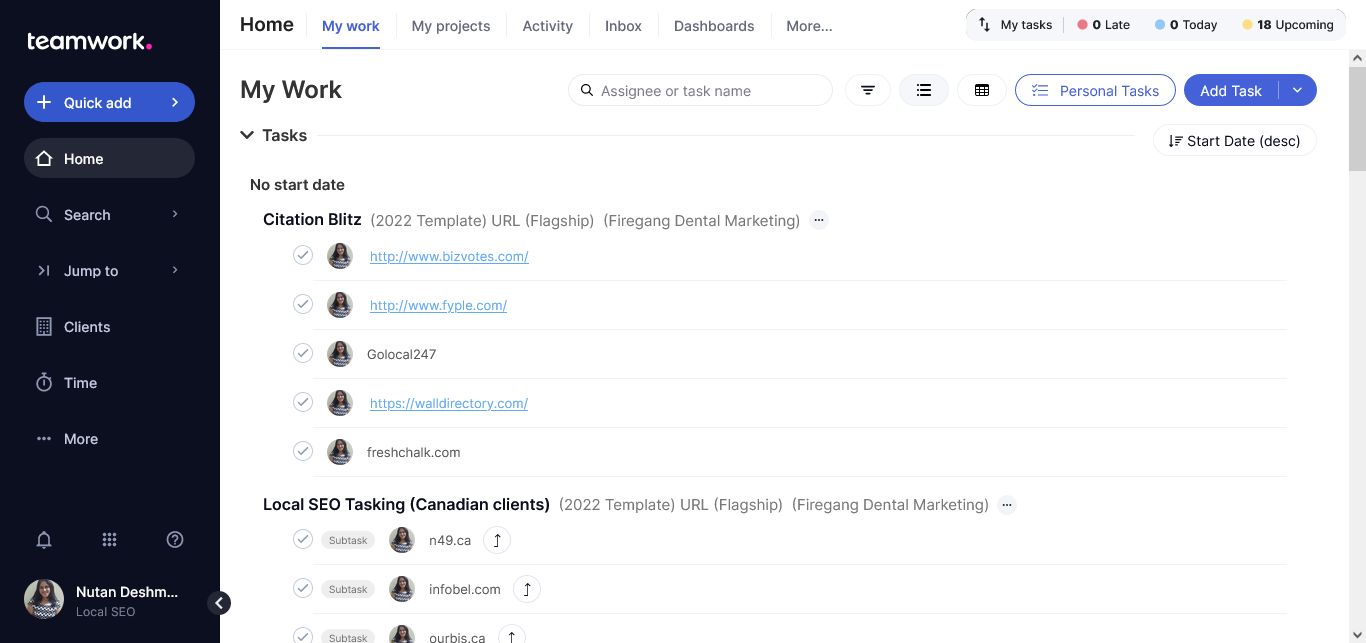Image resolution: width=1366 pixels, height=643 pixels.
Task: Open the Add Task dropdown arrow
Action: coord(1298,91)
